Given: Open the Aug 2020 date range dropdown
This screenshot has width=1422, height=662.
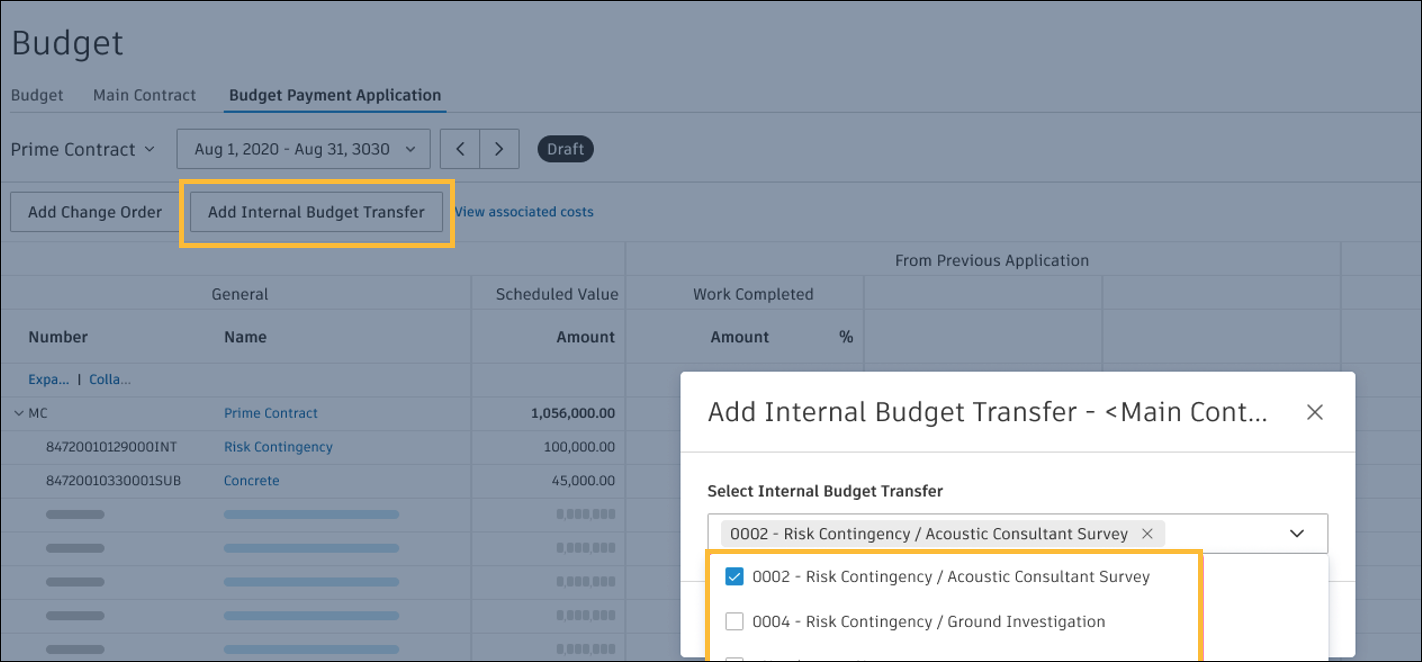Looking at the screenshot, I should tap(304, 149).
